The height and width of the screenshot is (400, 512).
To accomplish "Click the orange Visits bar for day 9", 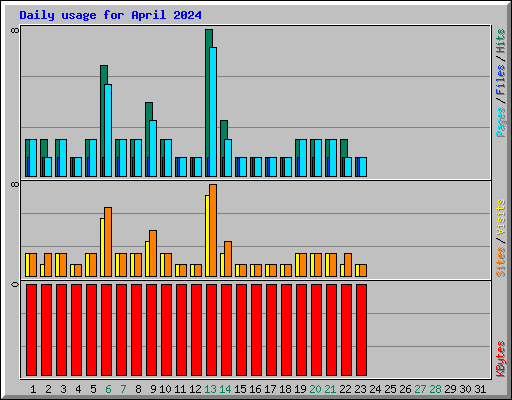I will [x=153, y=253].
